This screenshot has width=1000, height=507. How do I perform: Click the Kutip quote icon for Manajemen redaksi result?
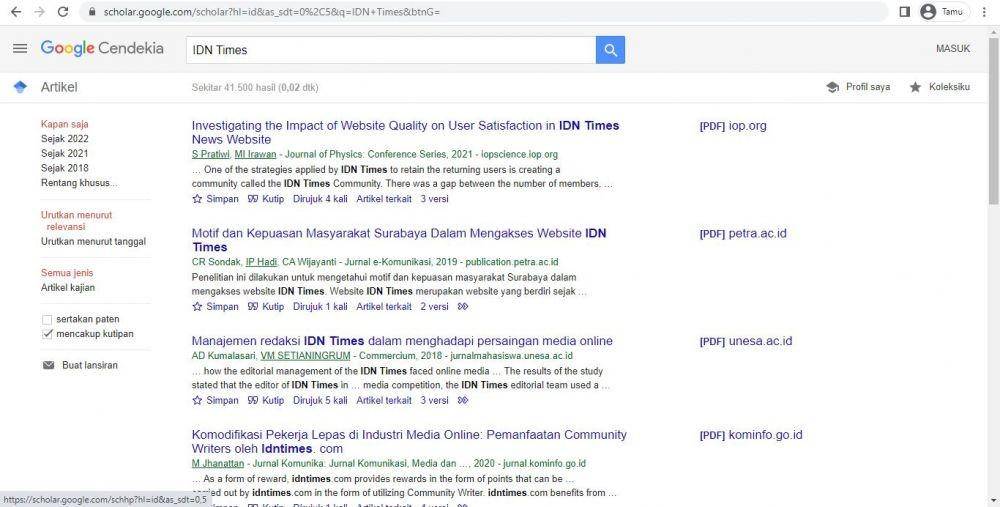tap(253, 400)
